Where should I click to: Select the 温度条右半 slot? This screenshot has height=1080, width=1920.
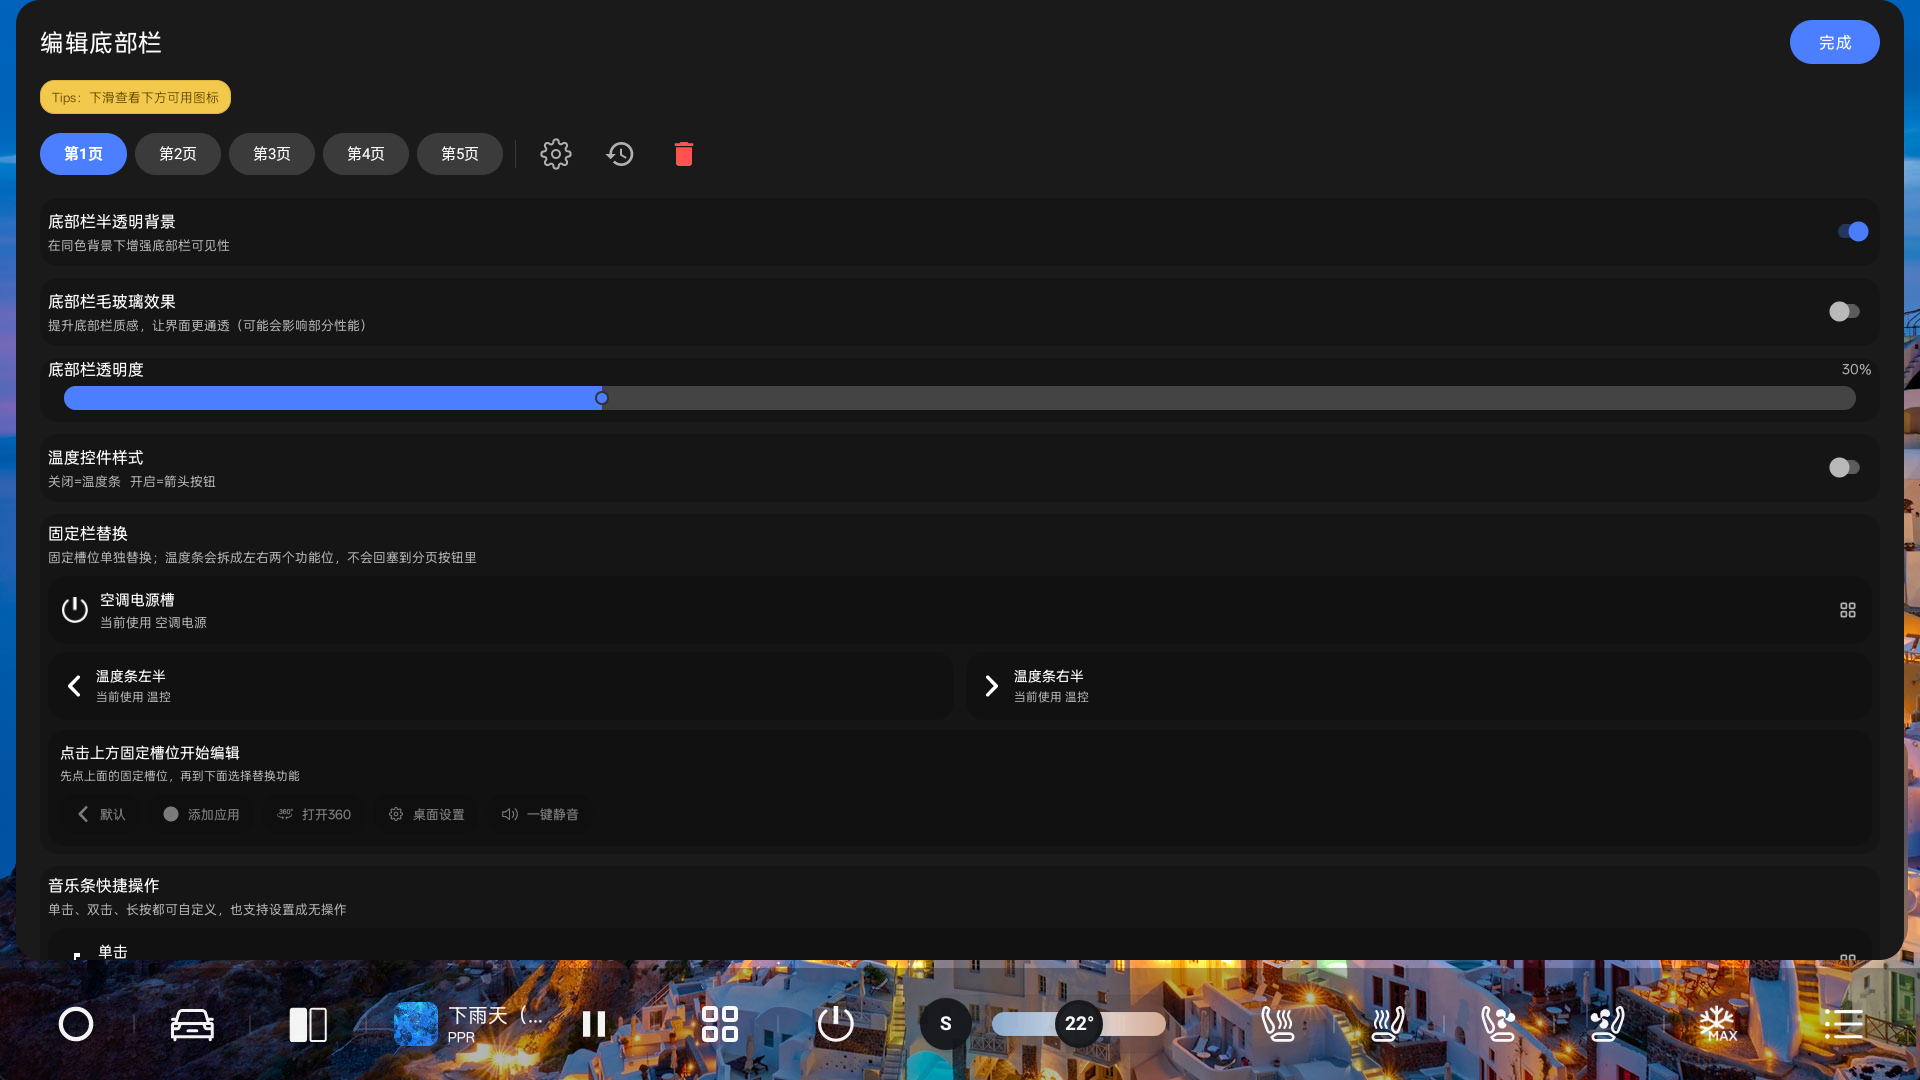pyautogui.click(x=1418, y=686)
